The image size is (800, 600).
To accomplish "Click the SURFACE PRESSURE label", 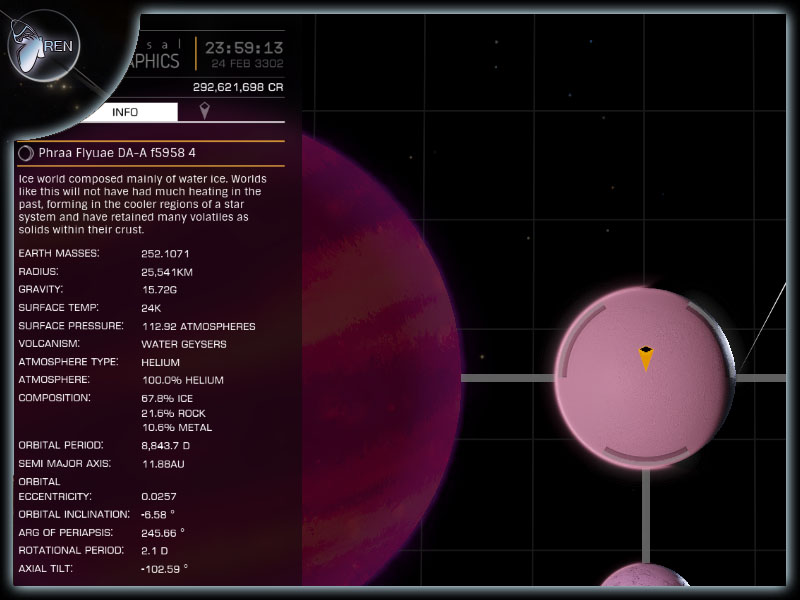I will click(x=71, y=326).
